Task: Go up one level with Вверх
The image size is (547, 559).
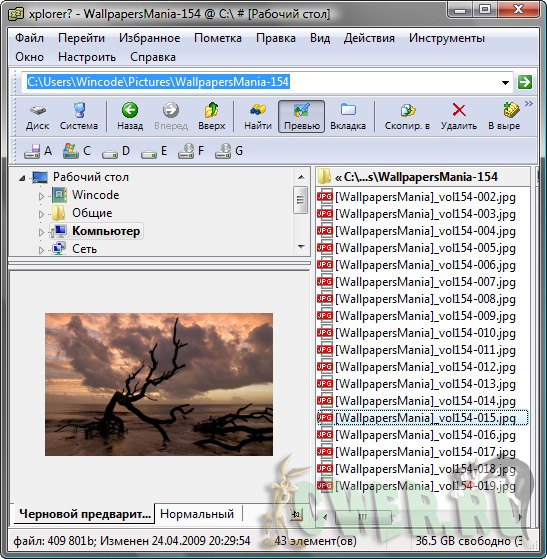Action: coord(211,117)
